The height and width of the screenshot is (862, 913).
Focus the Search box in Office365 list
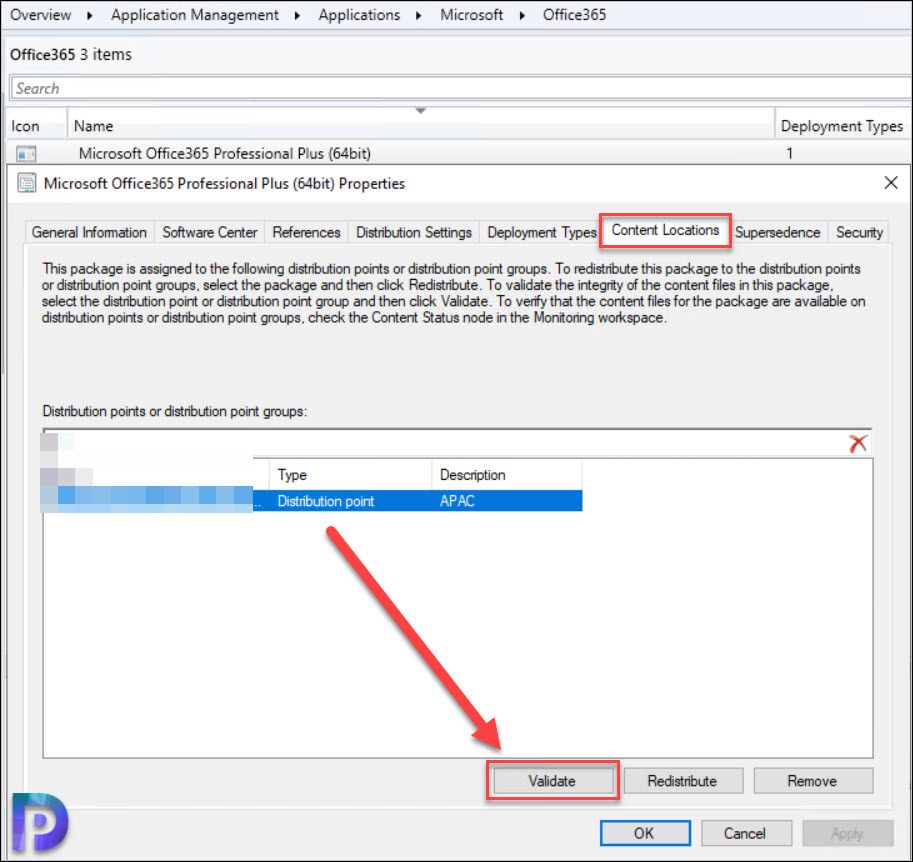(460, 88)
